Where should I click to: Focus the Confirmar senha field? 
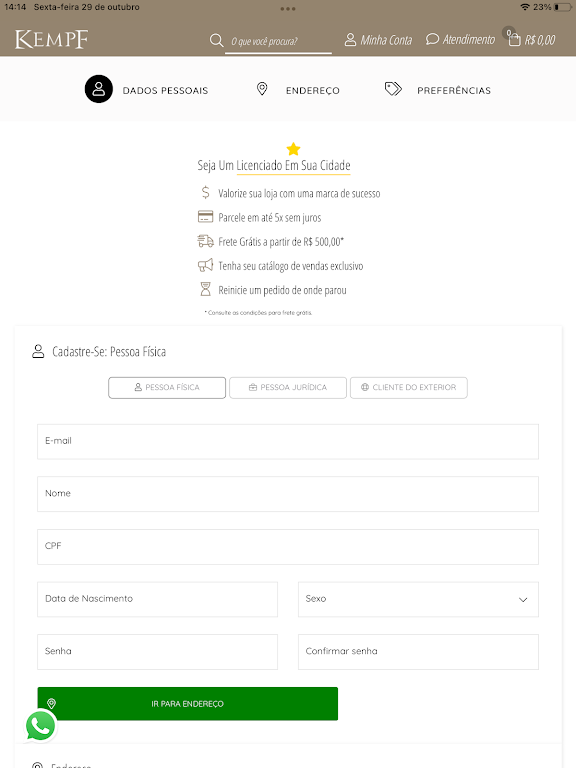coord(418,652)
